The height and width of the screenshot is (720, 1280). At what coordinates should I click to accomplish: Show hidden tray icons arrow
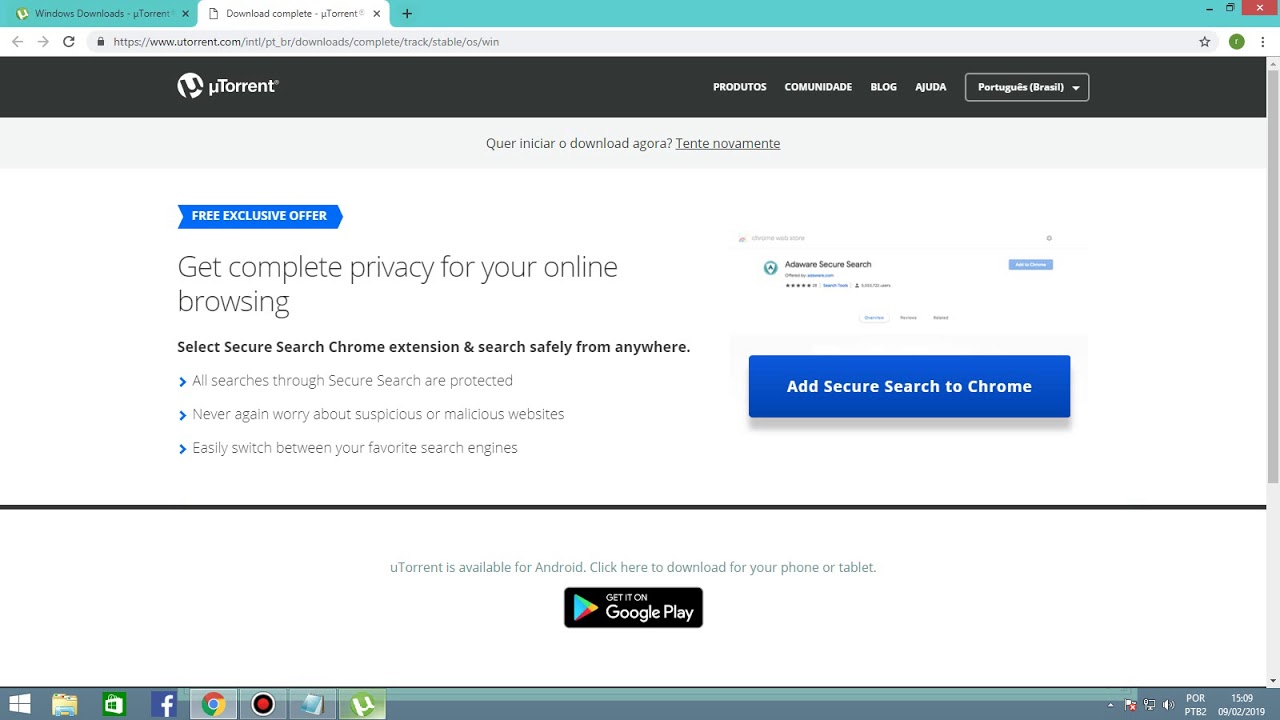click(1110, 705)
